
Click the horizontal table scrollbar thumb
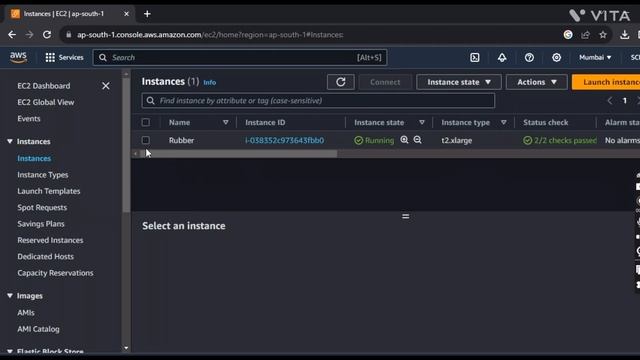pos(239,153)
